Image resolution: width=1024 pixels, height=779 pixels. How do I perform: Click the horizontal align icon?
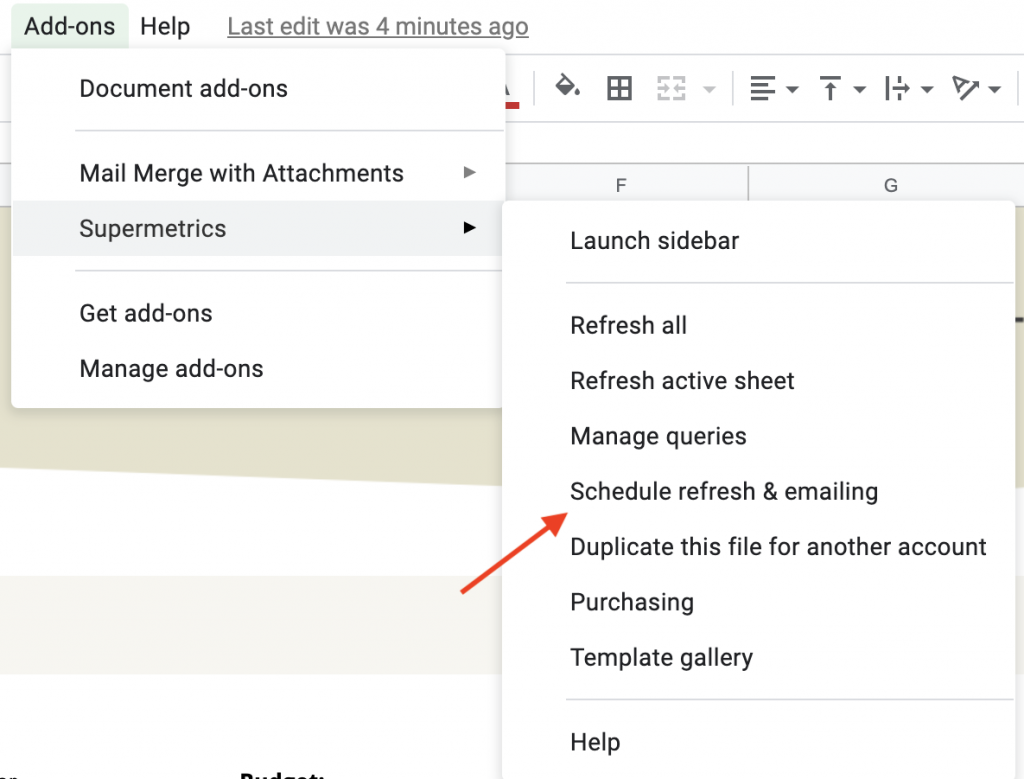762,89
